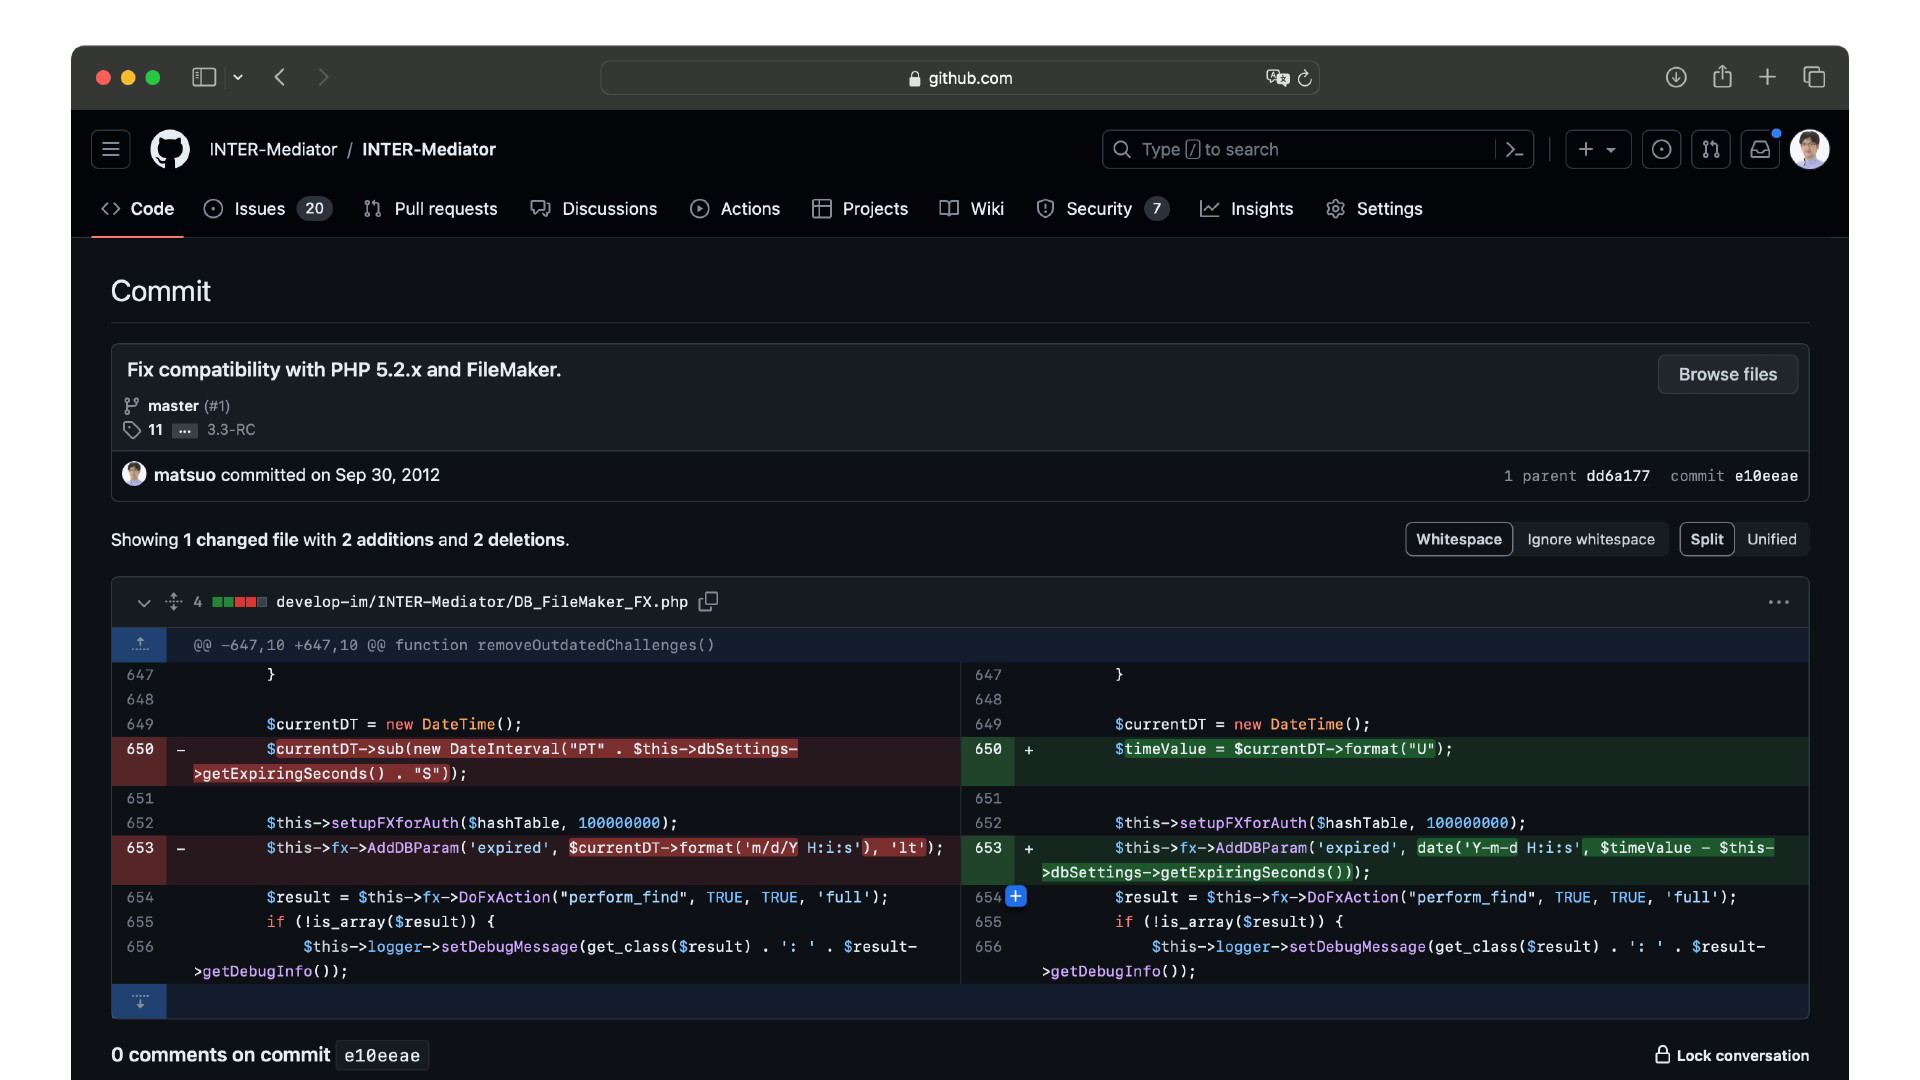Switch to Unified diff view
Image resolution: width=1920 pixels, height=1080 pixels.
(1772, 539)
